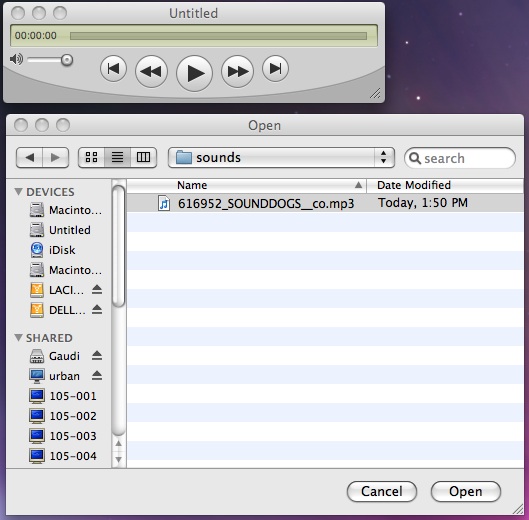Switch to list view in Open dialog
529x520 pixels.
click(x=117, y=157)
